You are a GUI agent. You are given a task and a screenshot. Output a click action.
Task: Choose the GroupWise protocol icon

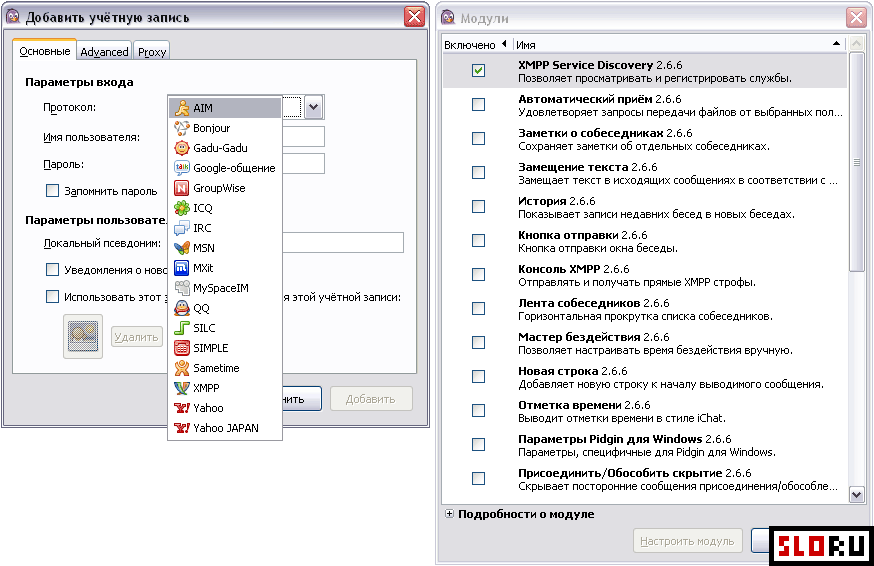[182, 188]
